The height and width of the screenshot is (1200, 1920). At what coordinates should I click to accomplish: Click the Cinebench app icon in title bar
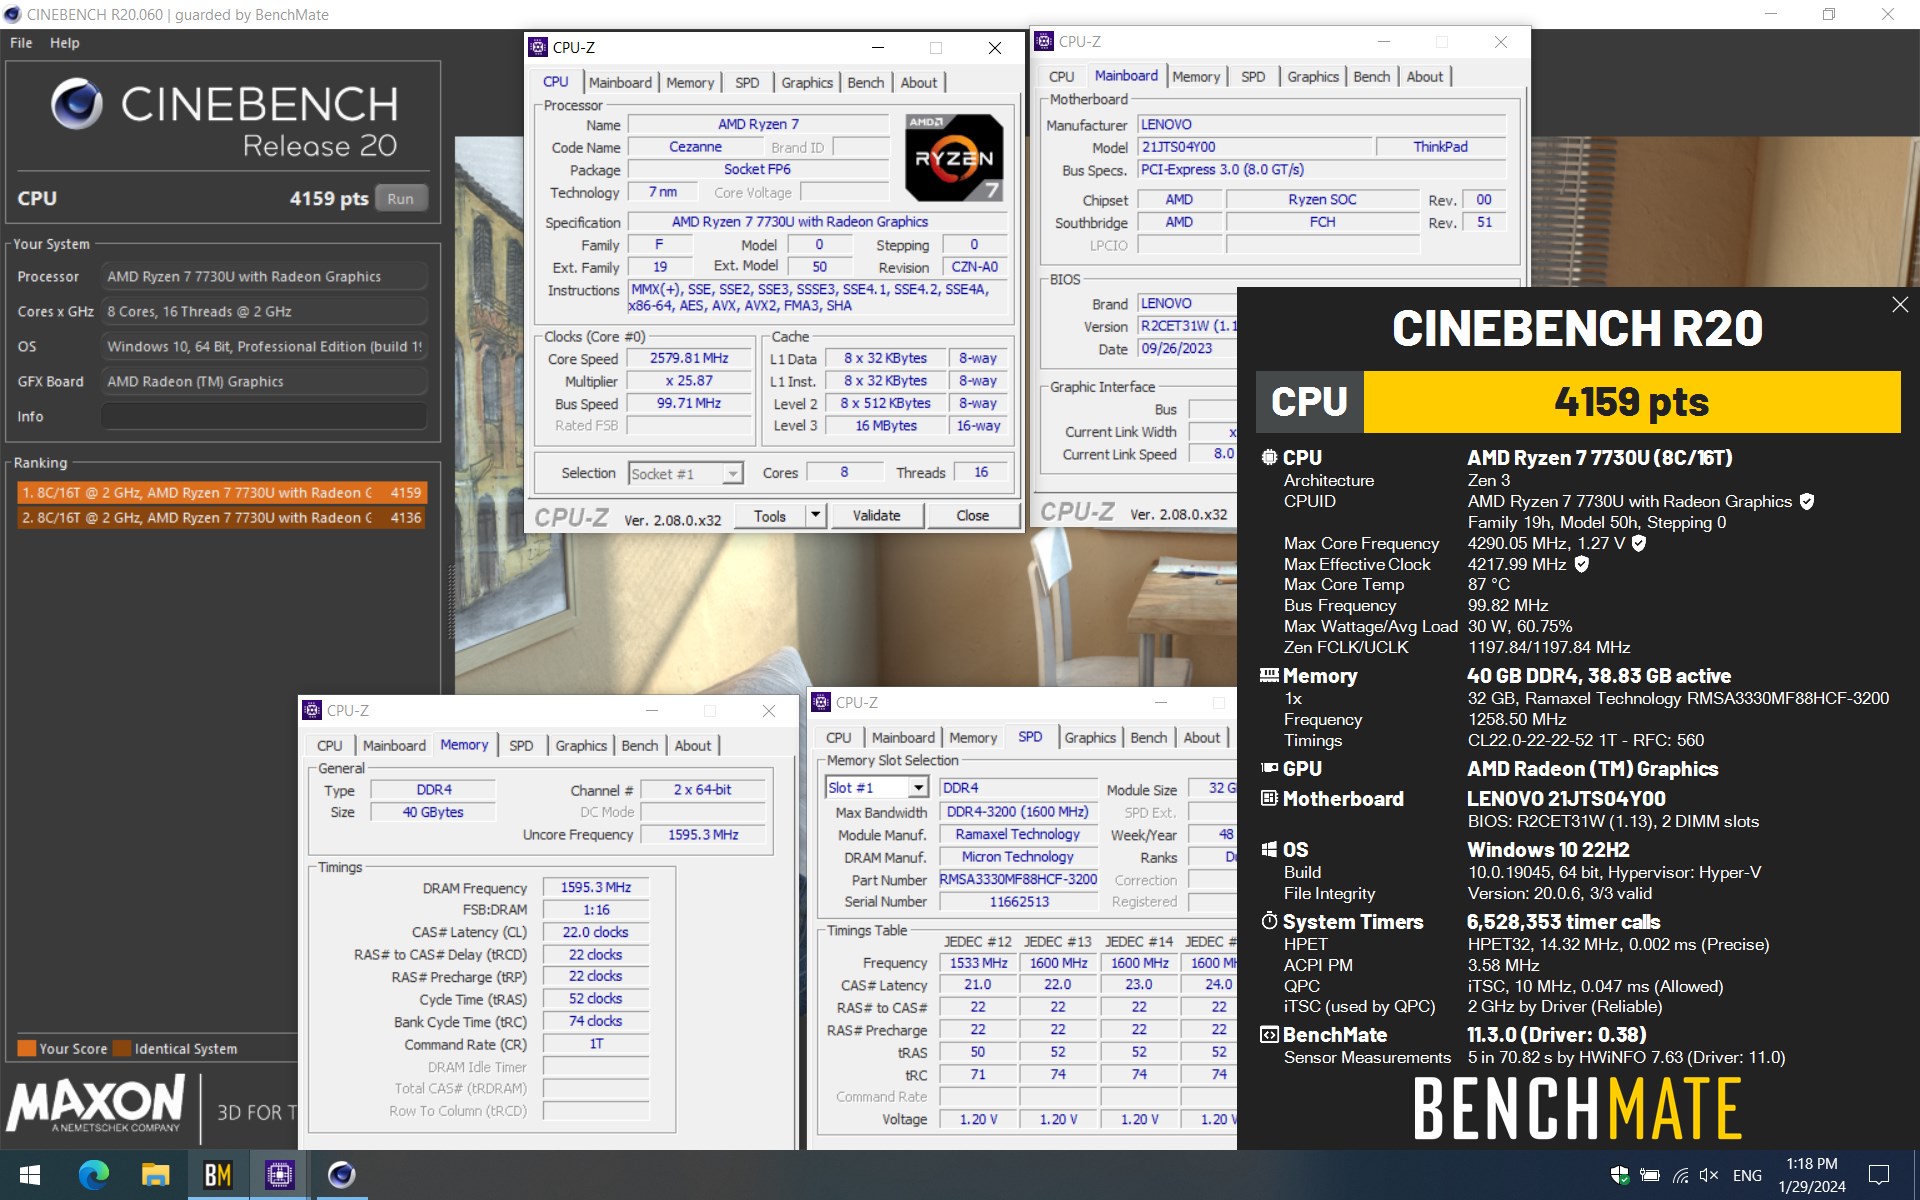(x=12, y=14)
